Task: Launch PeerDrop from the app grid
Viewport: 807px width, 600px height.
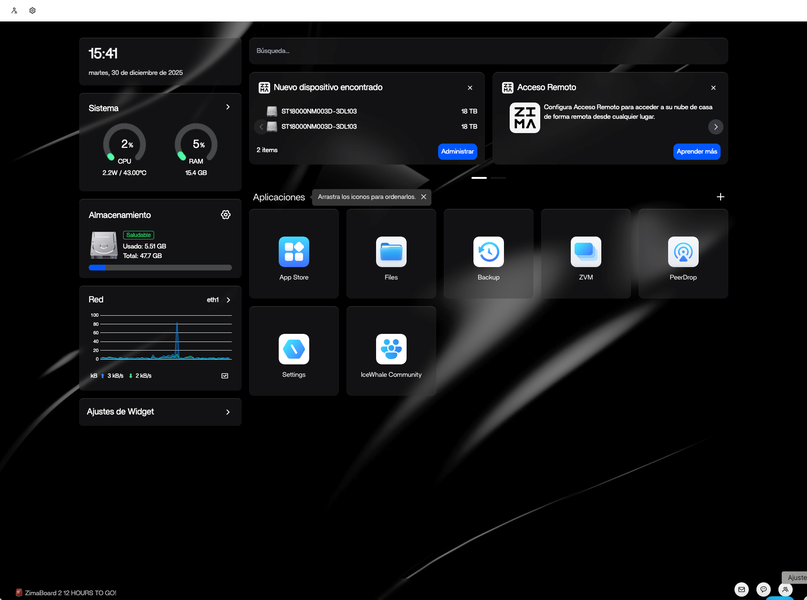Action: point(683,252)
